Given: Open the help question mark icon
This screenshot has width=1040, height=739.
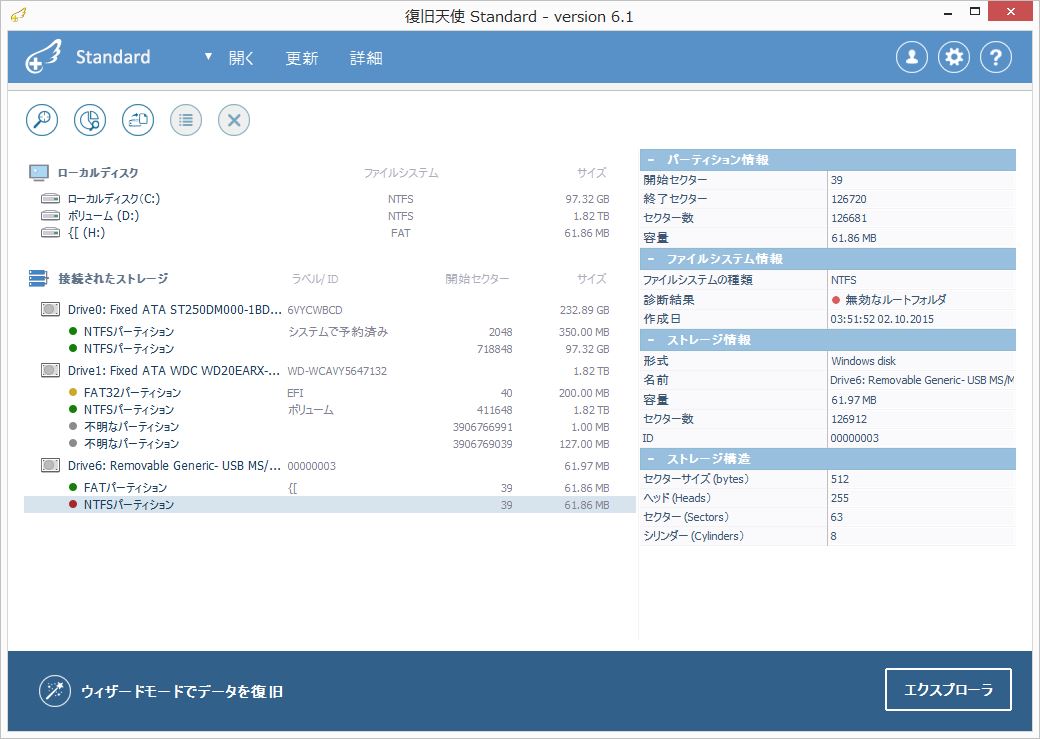Looking at the screenshot, I should [996, 57].
